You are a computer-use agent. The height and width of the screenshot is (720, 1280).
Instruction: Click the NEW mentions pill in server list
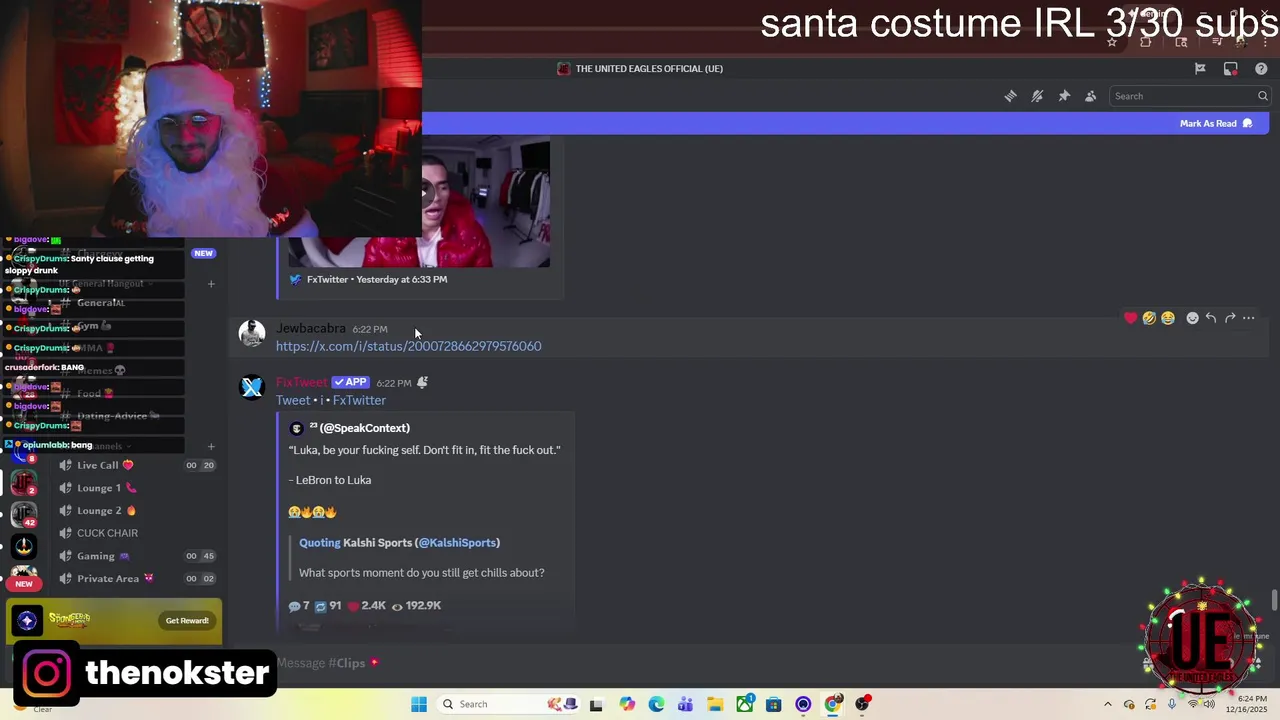tap(23, 584)
